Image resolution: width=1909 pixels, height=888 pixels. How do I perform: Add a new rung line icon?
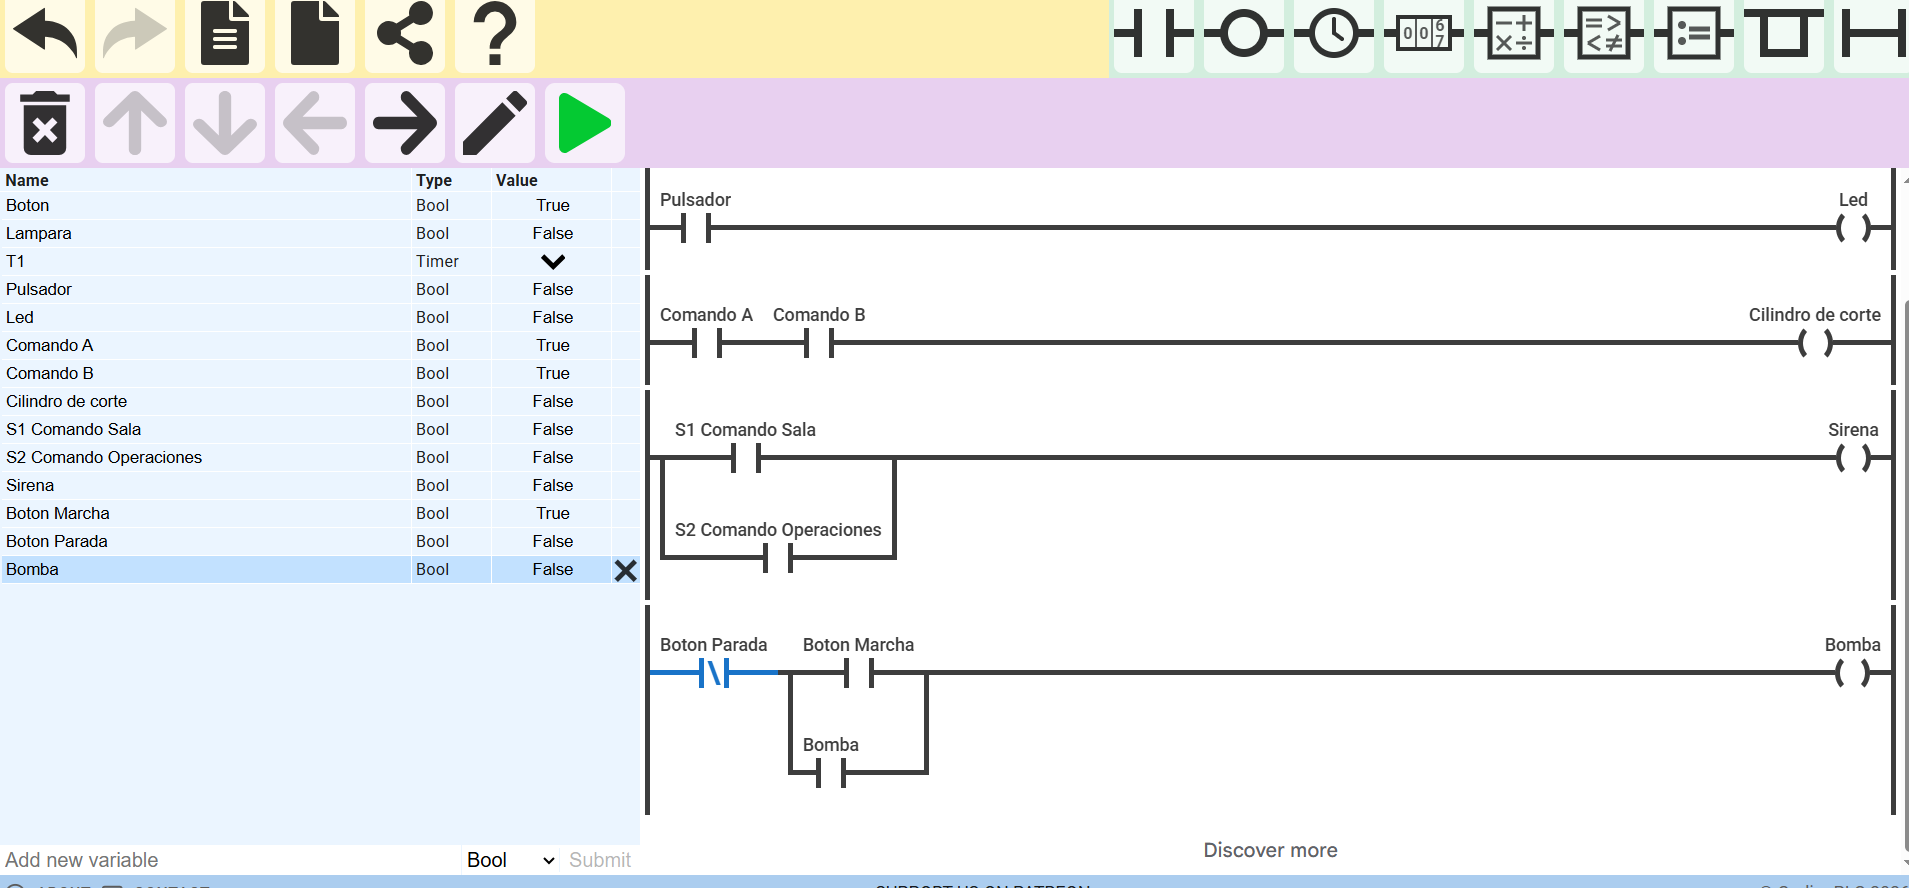(1872, 34)
